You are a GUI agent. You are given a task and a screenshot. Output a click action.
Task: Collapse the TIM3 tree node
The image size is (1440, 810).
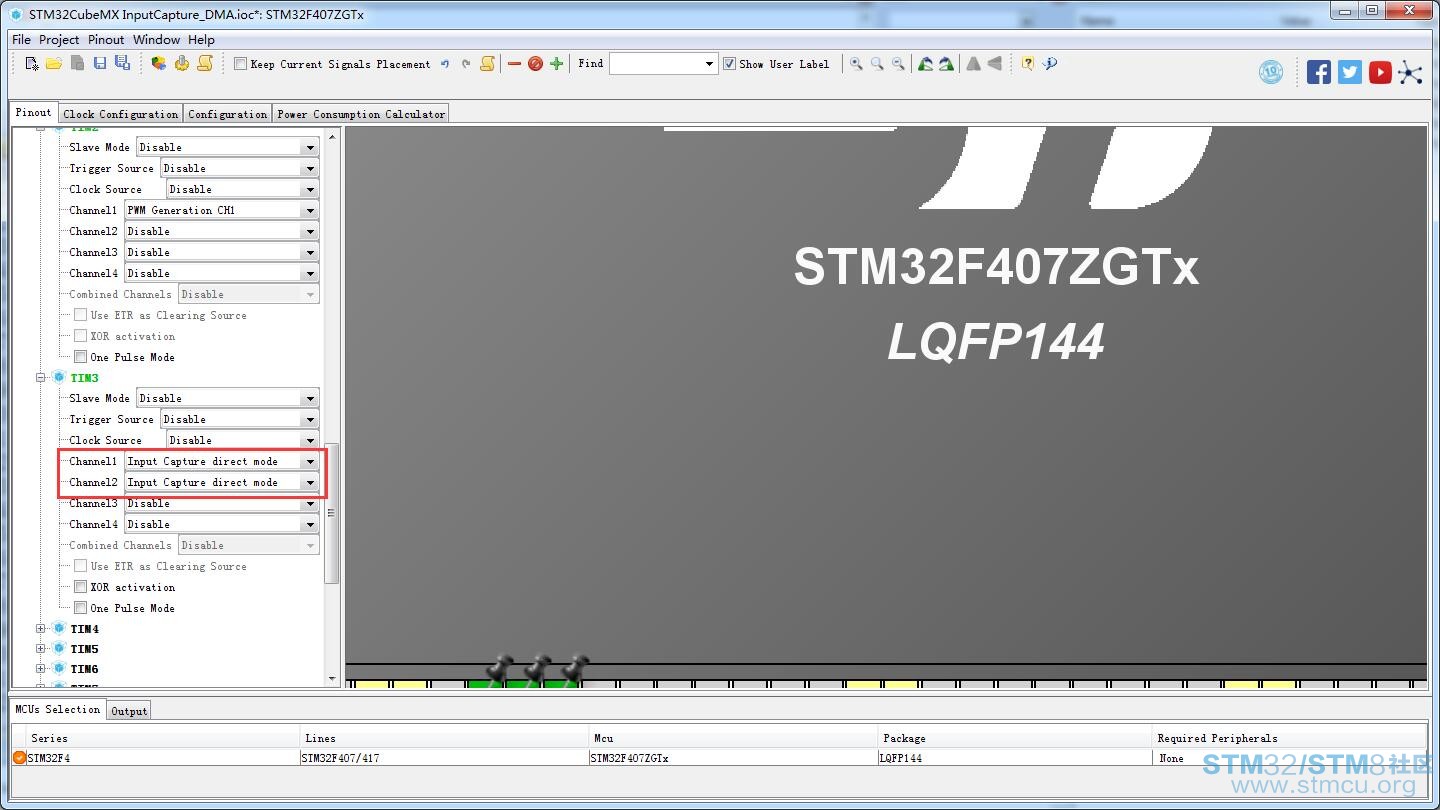(41, 378)
